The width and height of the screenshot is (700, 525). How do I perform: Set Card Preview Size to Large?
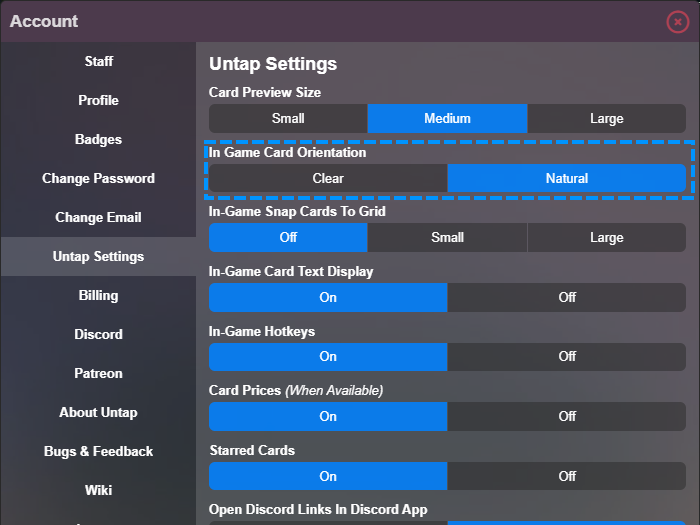pos(607,118)
